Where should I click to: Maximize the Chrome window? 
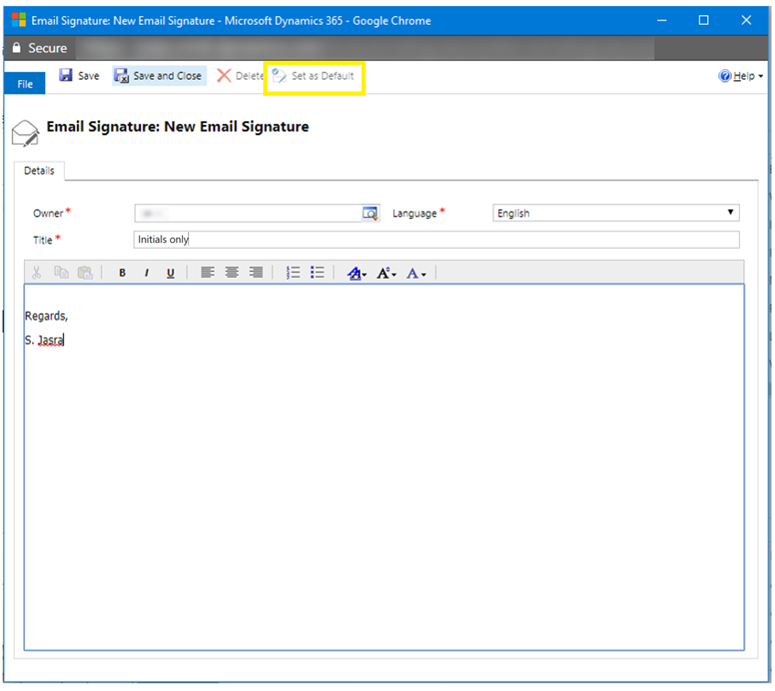click(704, 20)
